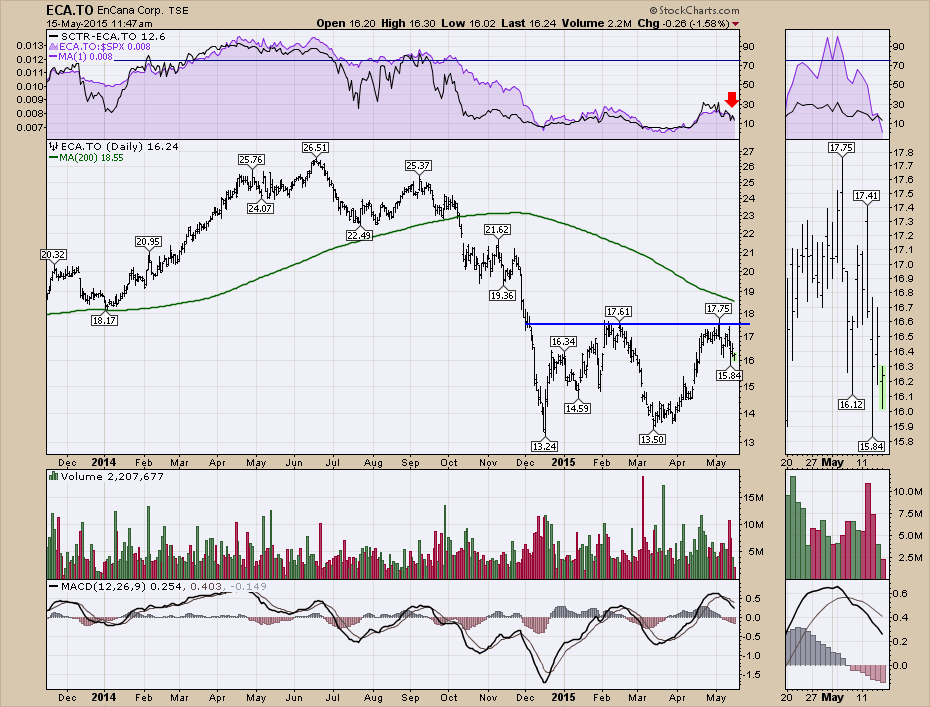Viewport: 930px width, 707px height.
Task: Click the 22.49 low price label
Action: [359, 235]
